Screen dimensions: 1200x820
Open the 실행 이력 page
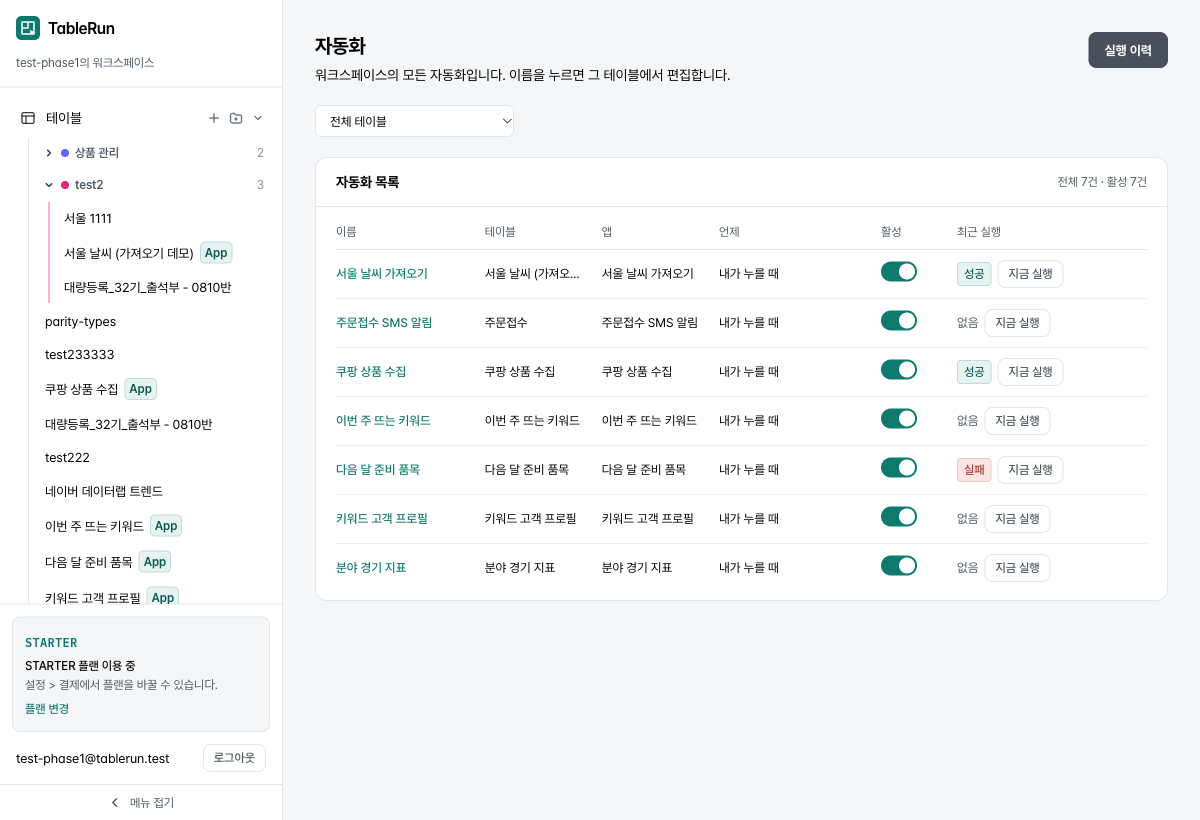coord(1128,50)
